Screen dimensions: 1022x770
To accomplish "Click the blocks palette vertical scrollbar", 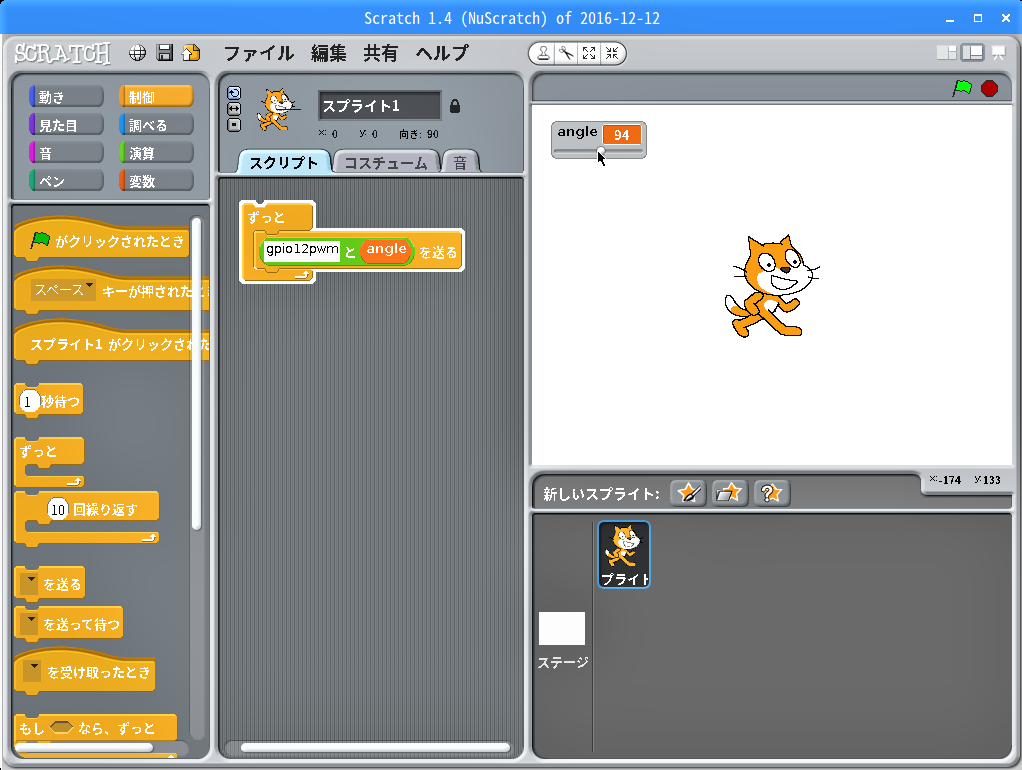I will 196,374.
